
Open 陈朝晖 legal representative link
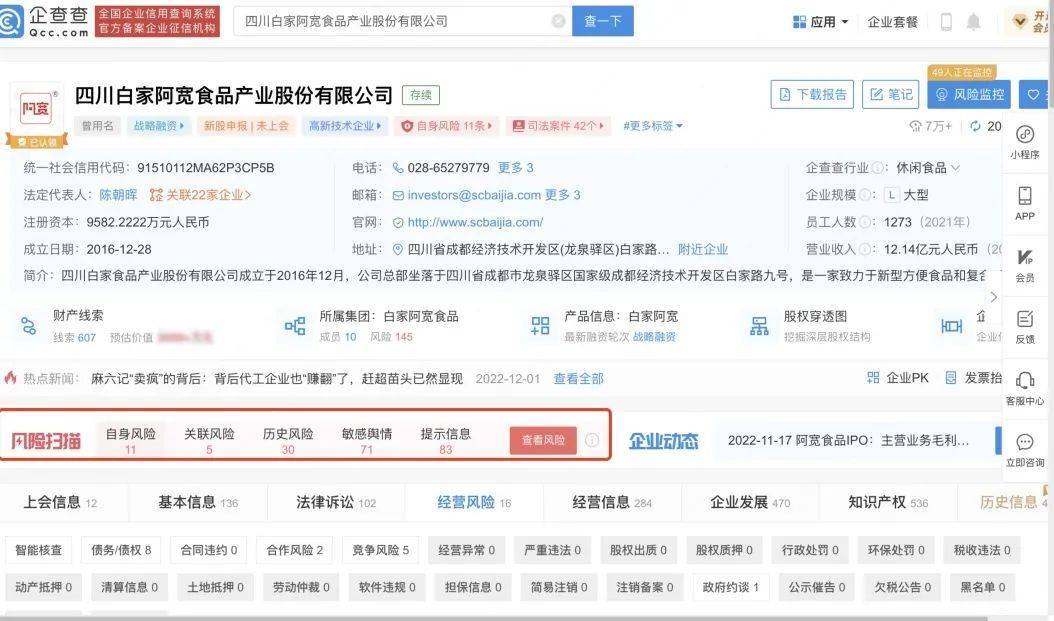[x=118, y=195]
